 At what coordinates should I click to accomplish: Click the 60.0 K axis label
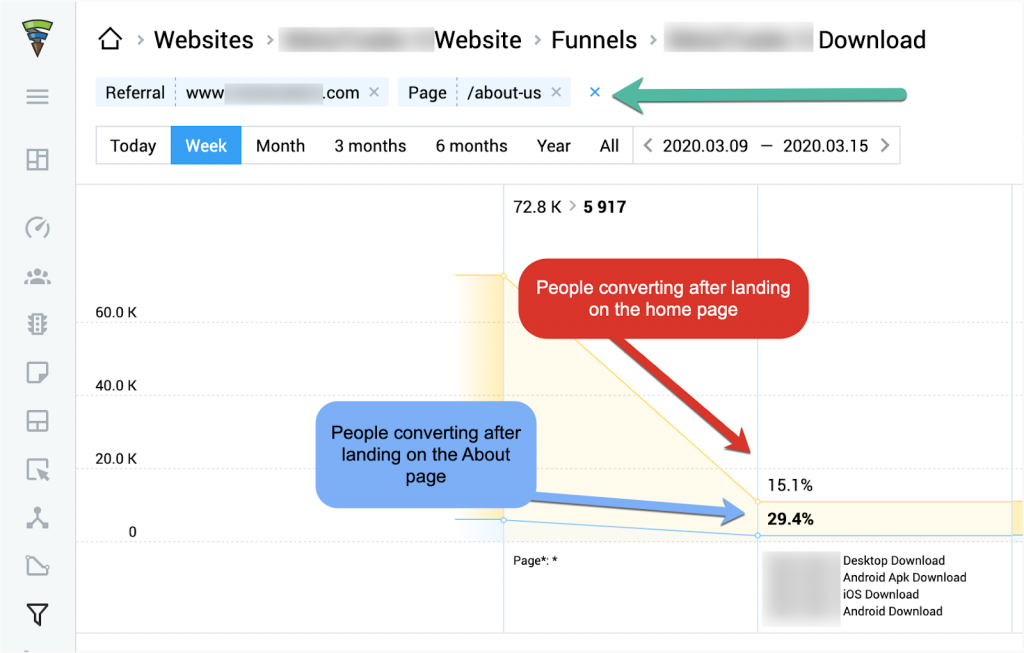coord(116,312)
